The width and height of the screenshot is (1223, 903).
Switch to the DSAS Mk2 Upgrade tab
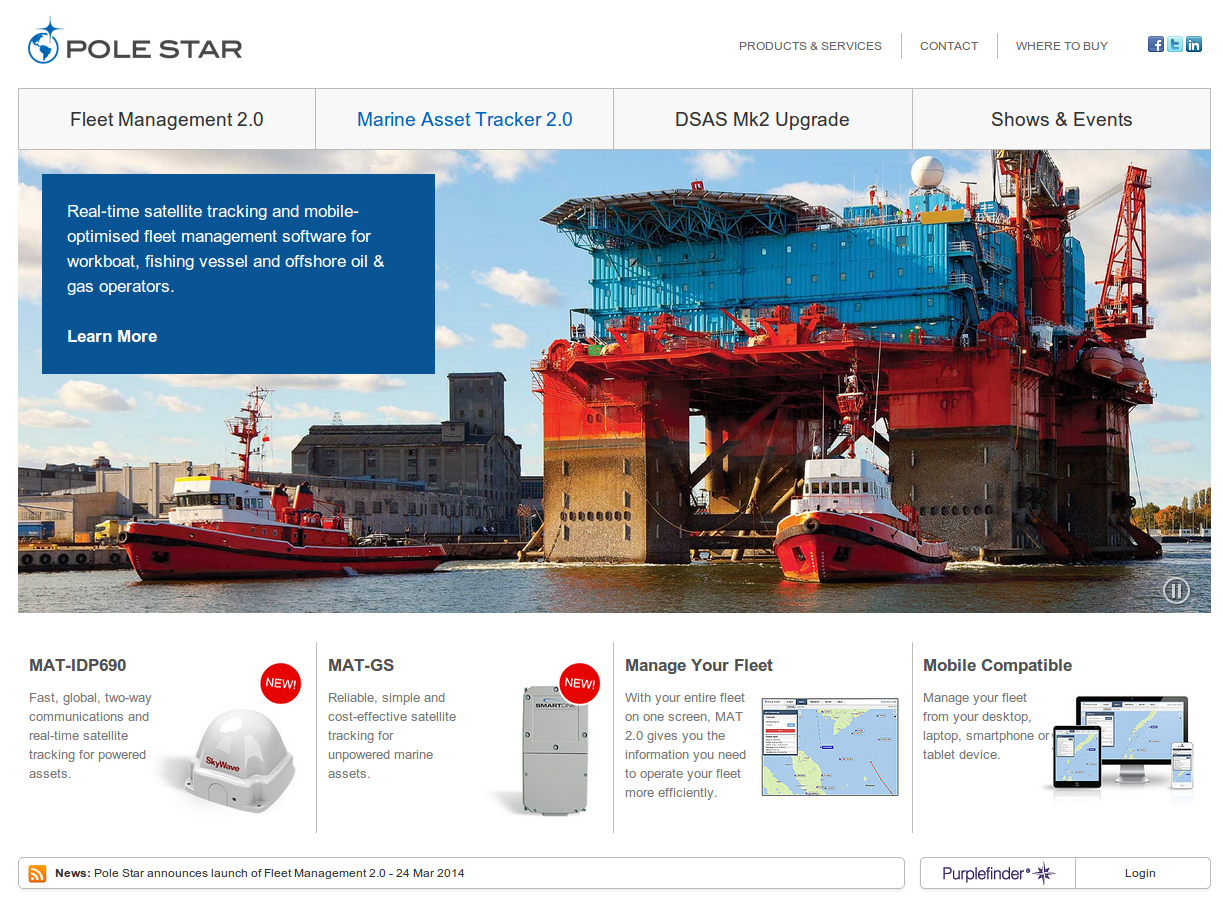pyautogui.click(x=762, y=119)
